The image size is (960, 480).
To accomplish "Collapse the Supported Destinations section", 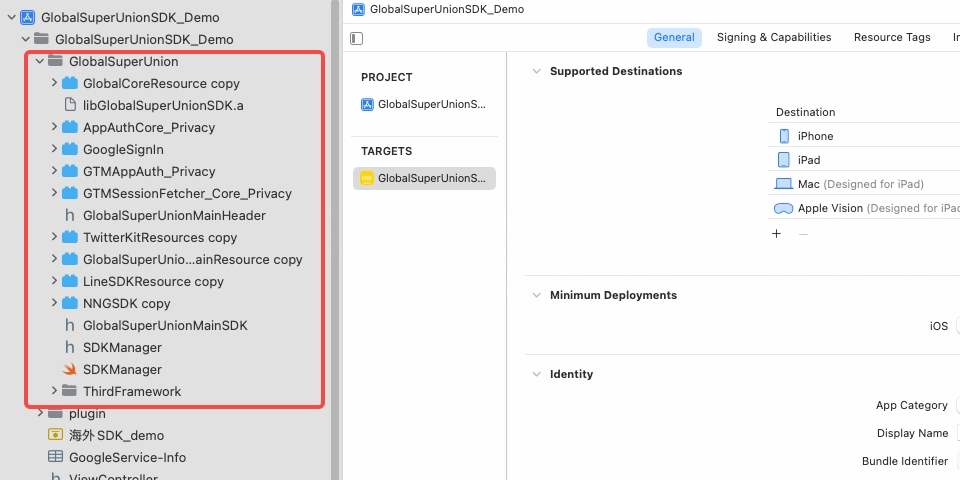I will pos(536,71).
